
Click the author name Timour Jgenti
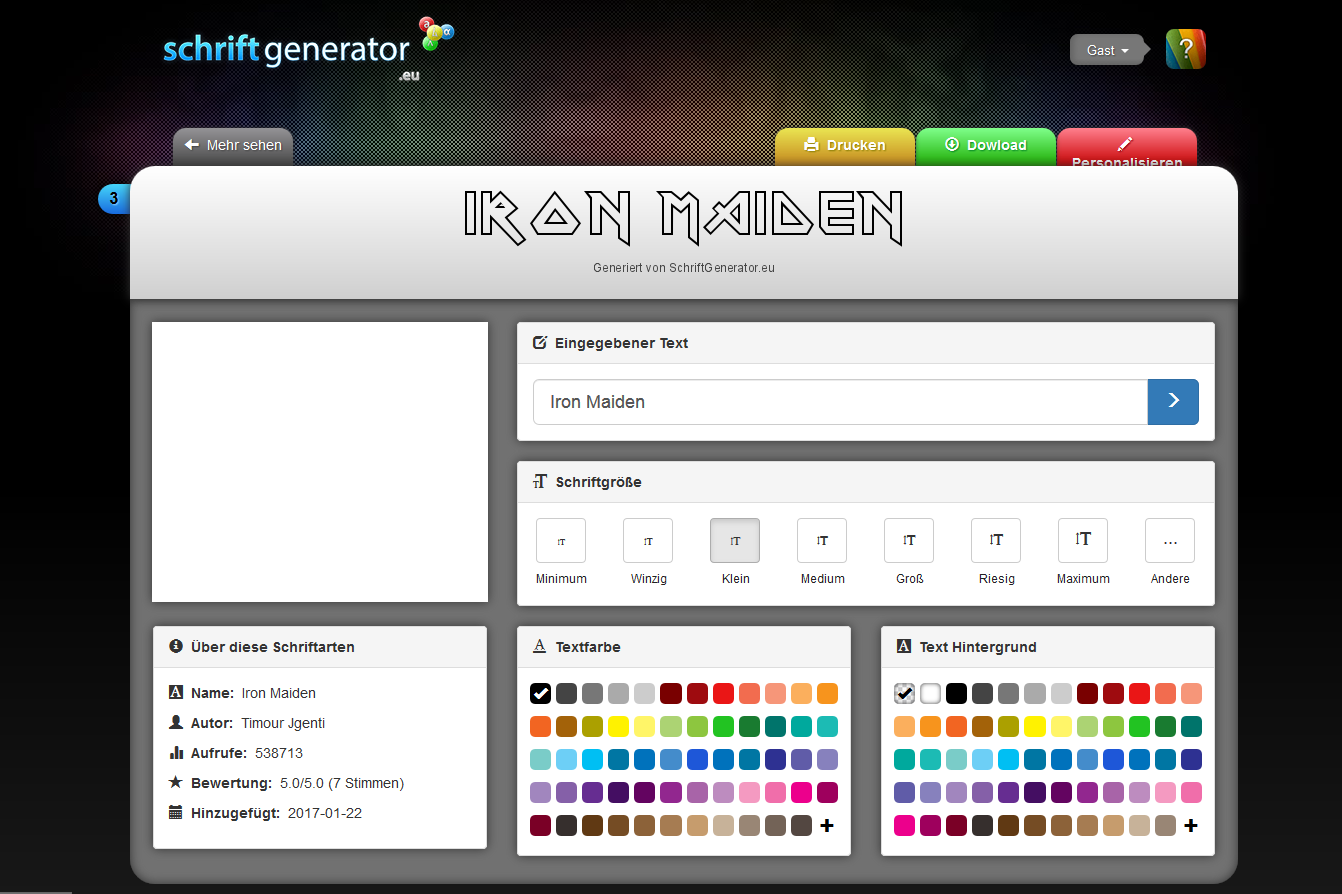coord(283,723)
